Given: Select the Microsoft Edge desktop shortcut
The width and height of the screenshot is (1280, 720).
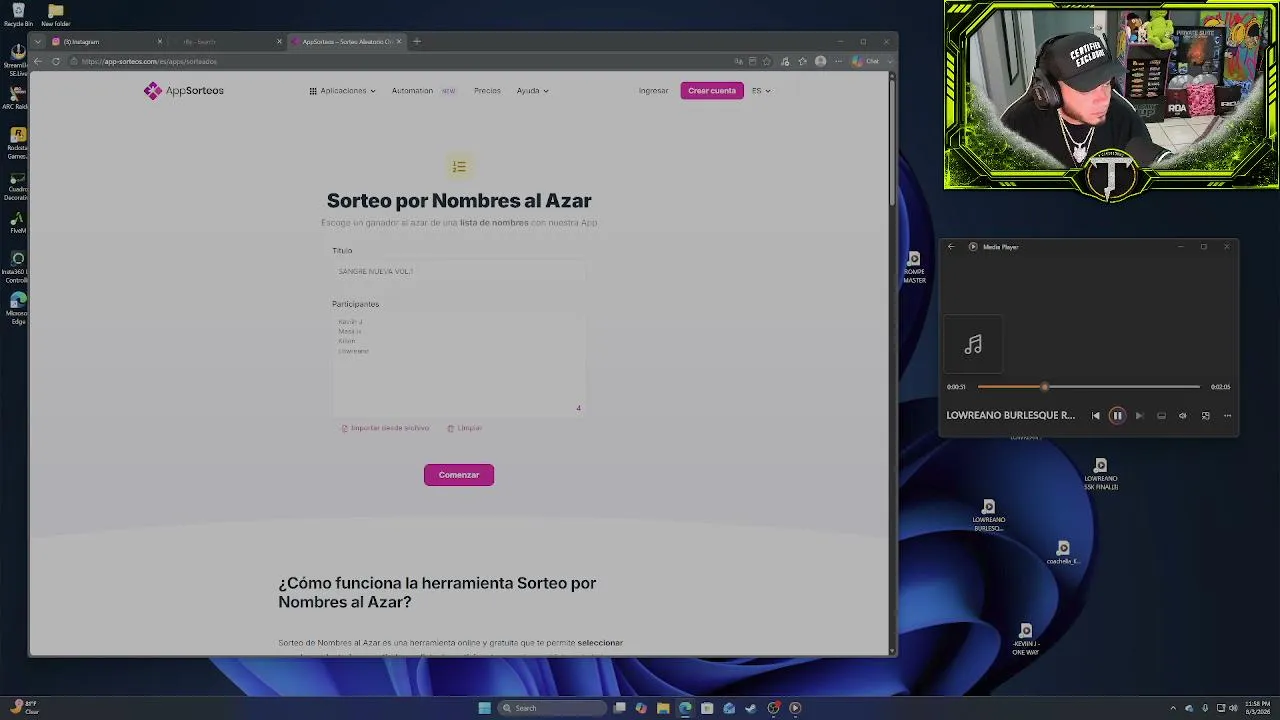Looking at the screenshot, I should [x=18, y=308].
